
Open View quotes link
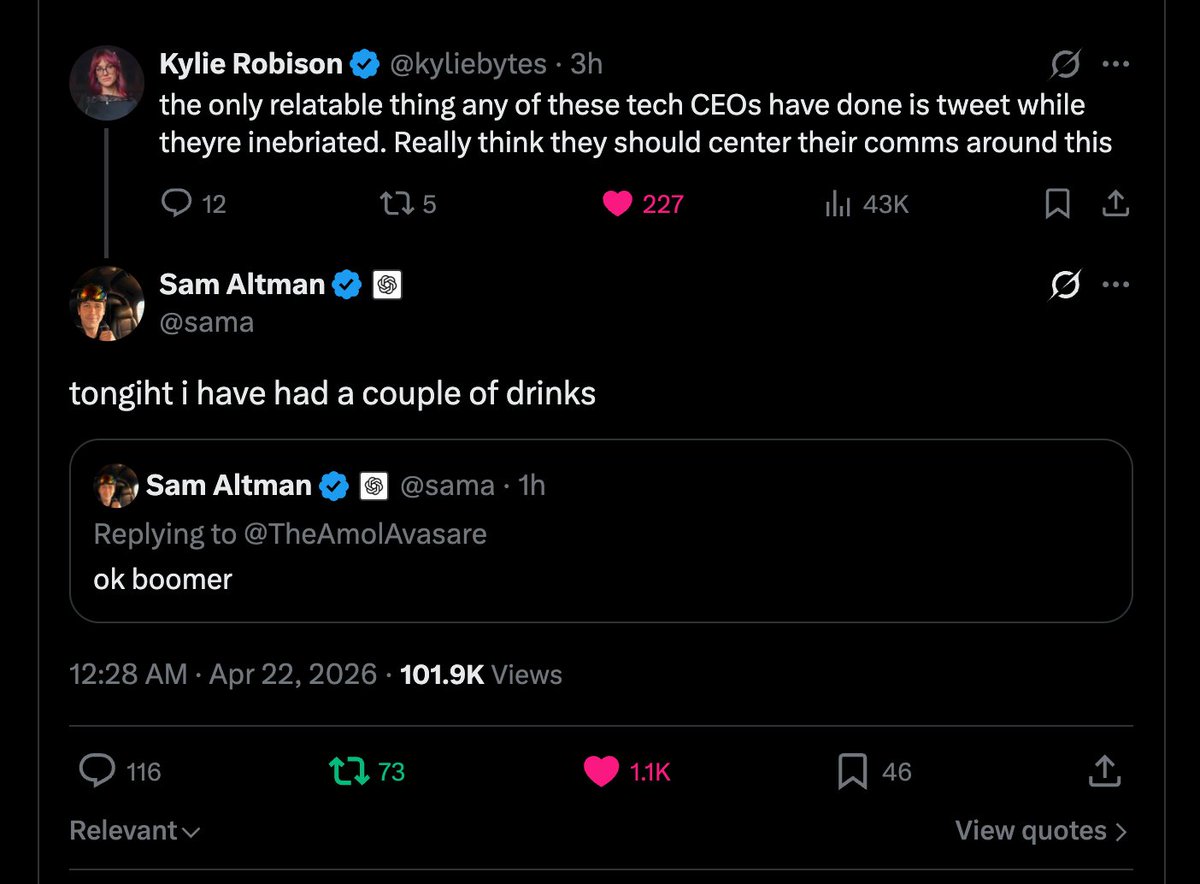[x=1041, y=831]
